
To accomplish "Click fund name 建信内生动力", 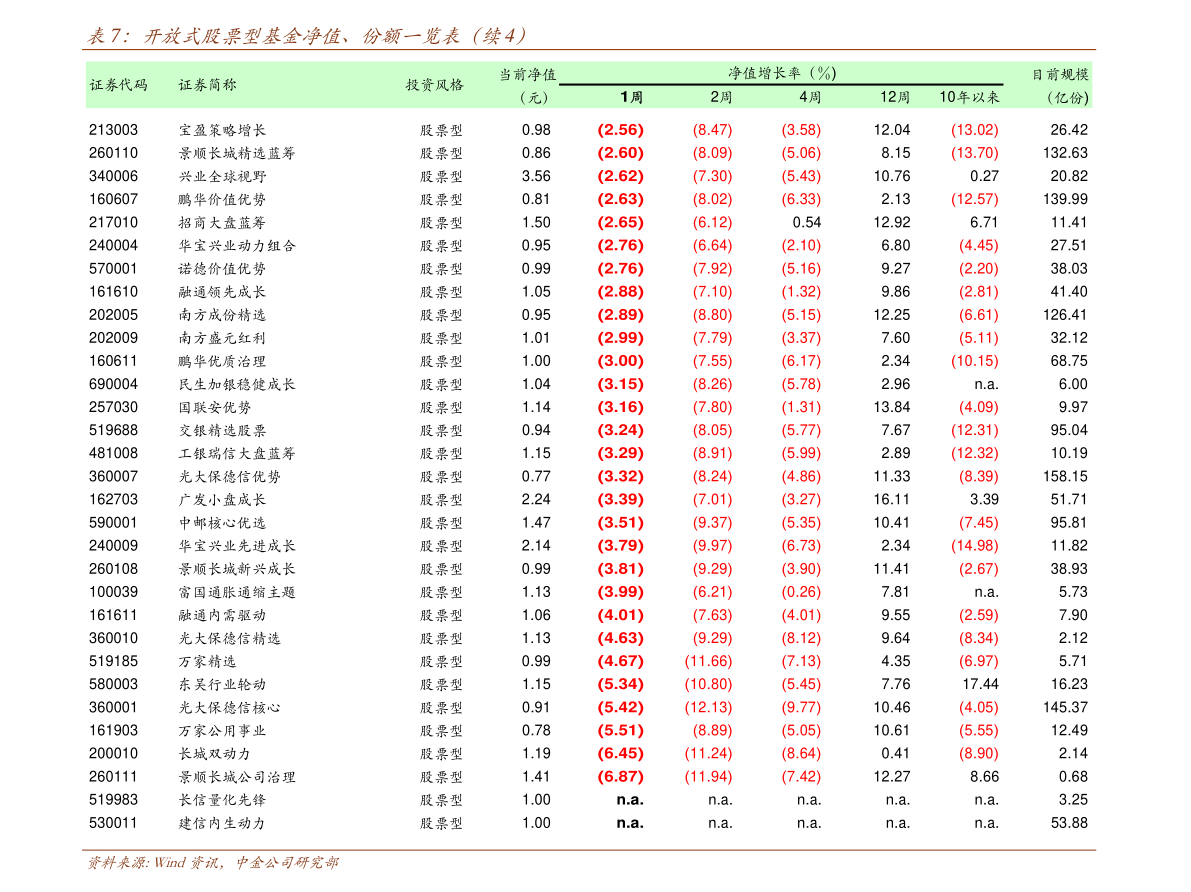I will (x=222, y=823).
